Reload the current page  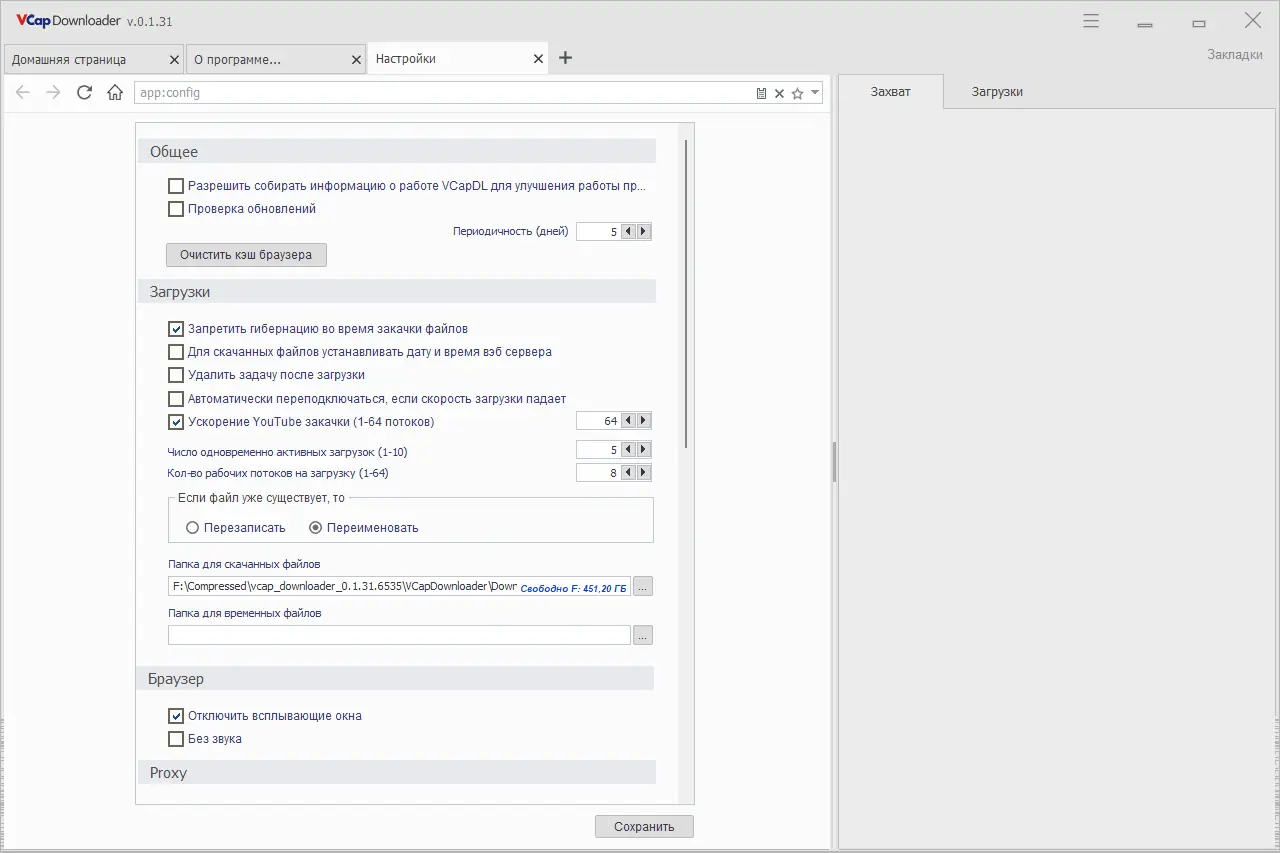[x=85, y=93]
